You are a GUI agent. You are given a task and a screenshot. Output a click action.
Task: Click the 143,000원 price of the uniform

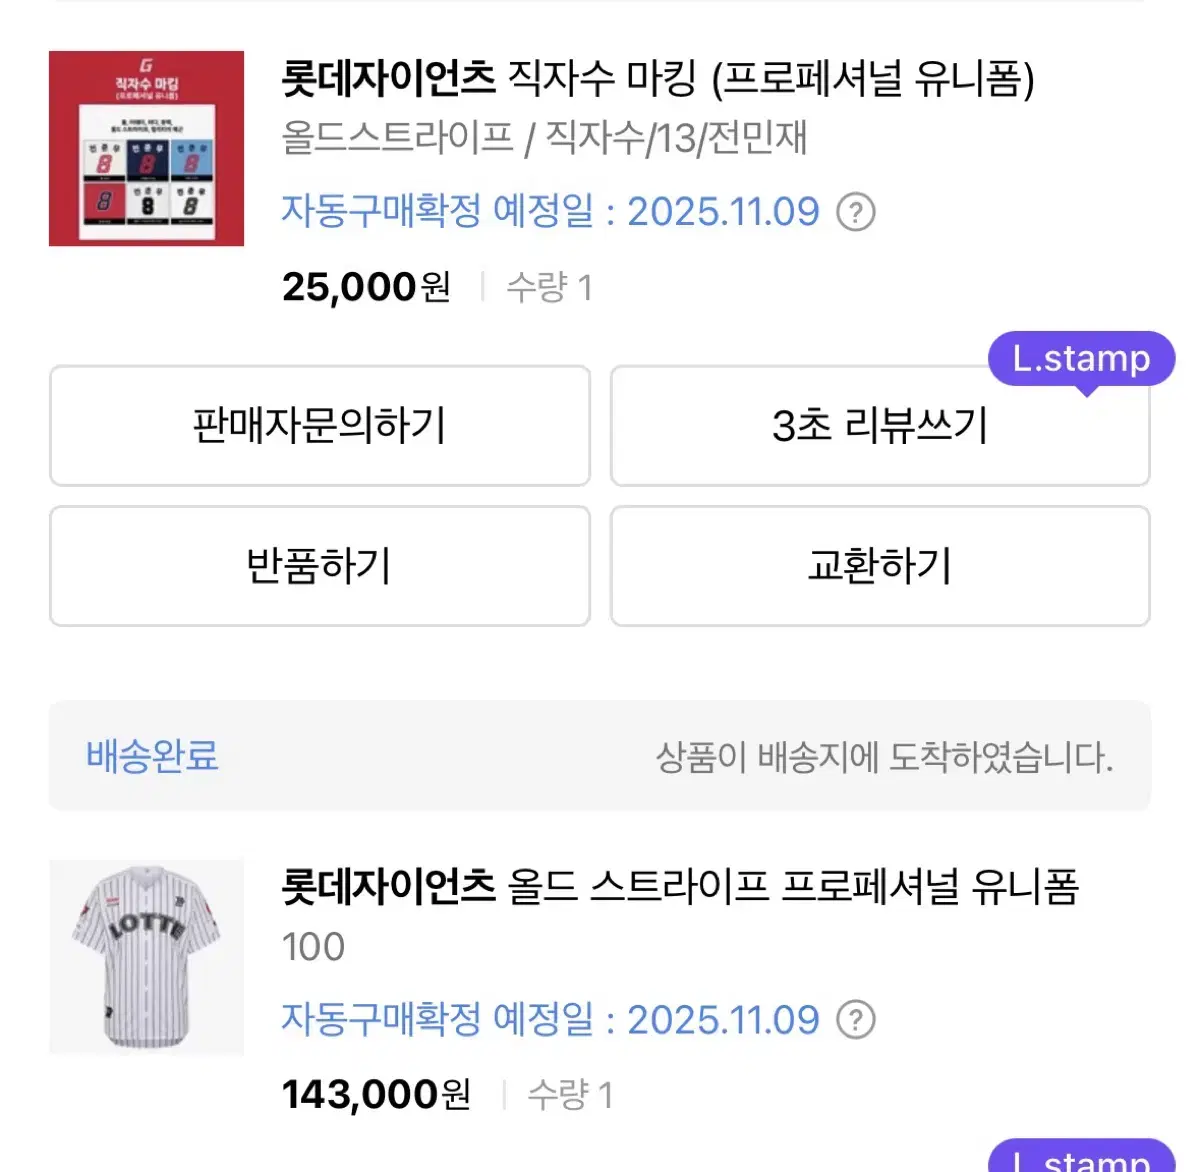[x=376, y=1094]
